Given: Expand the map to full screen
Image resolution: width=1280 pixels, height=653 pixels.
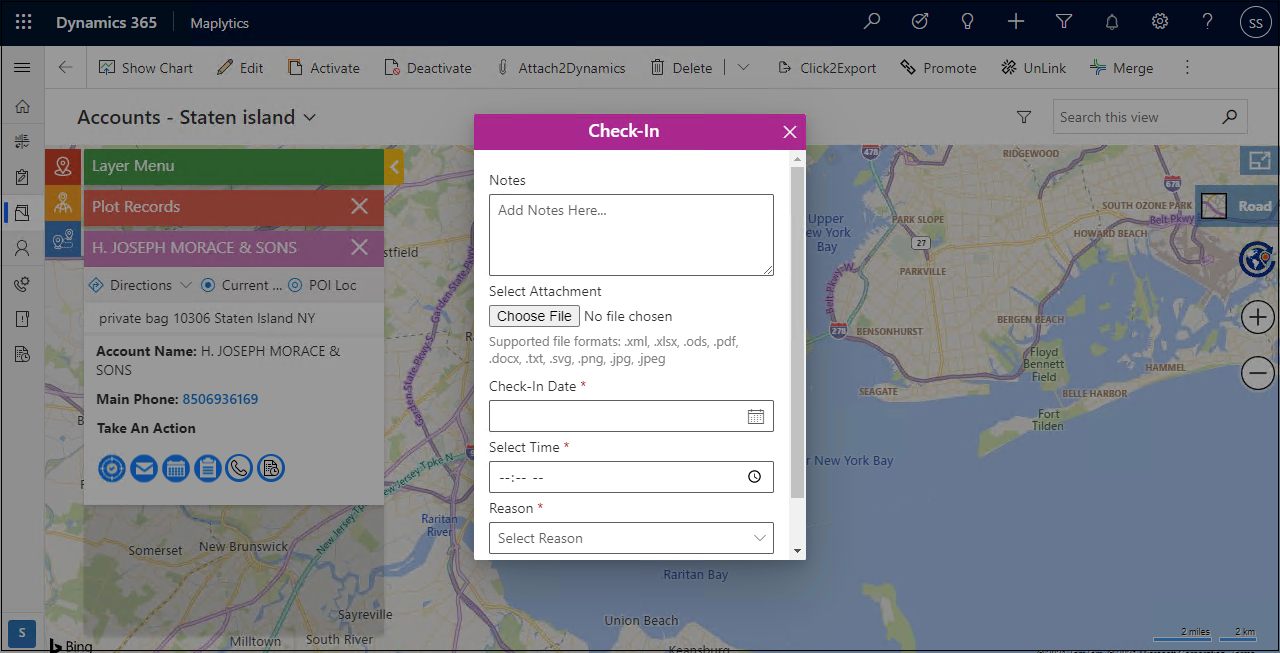Looking at the screenshot, I should coord(1259,161).
